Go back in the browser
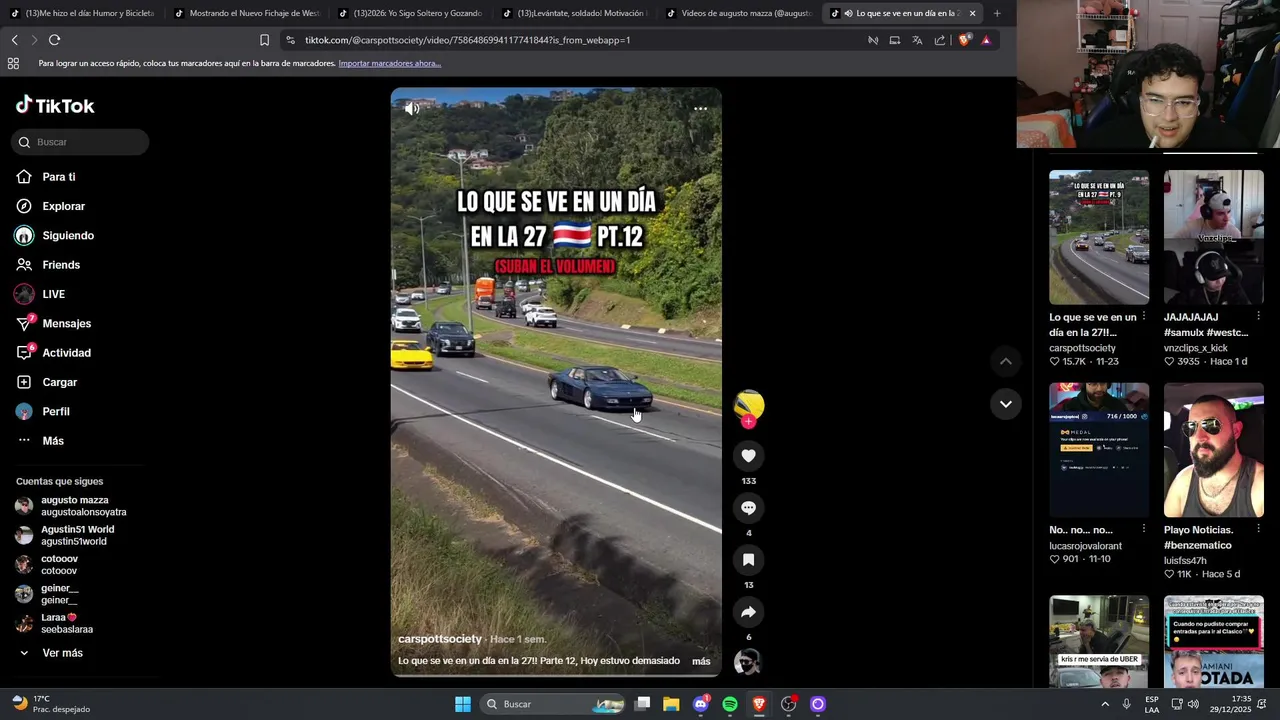The image size is (1280, 720). (14, 40)
